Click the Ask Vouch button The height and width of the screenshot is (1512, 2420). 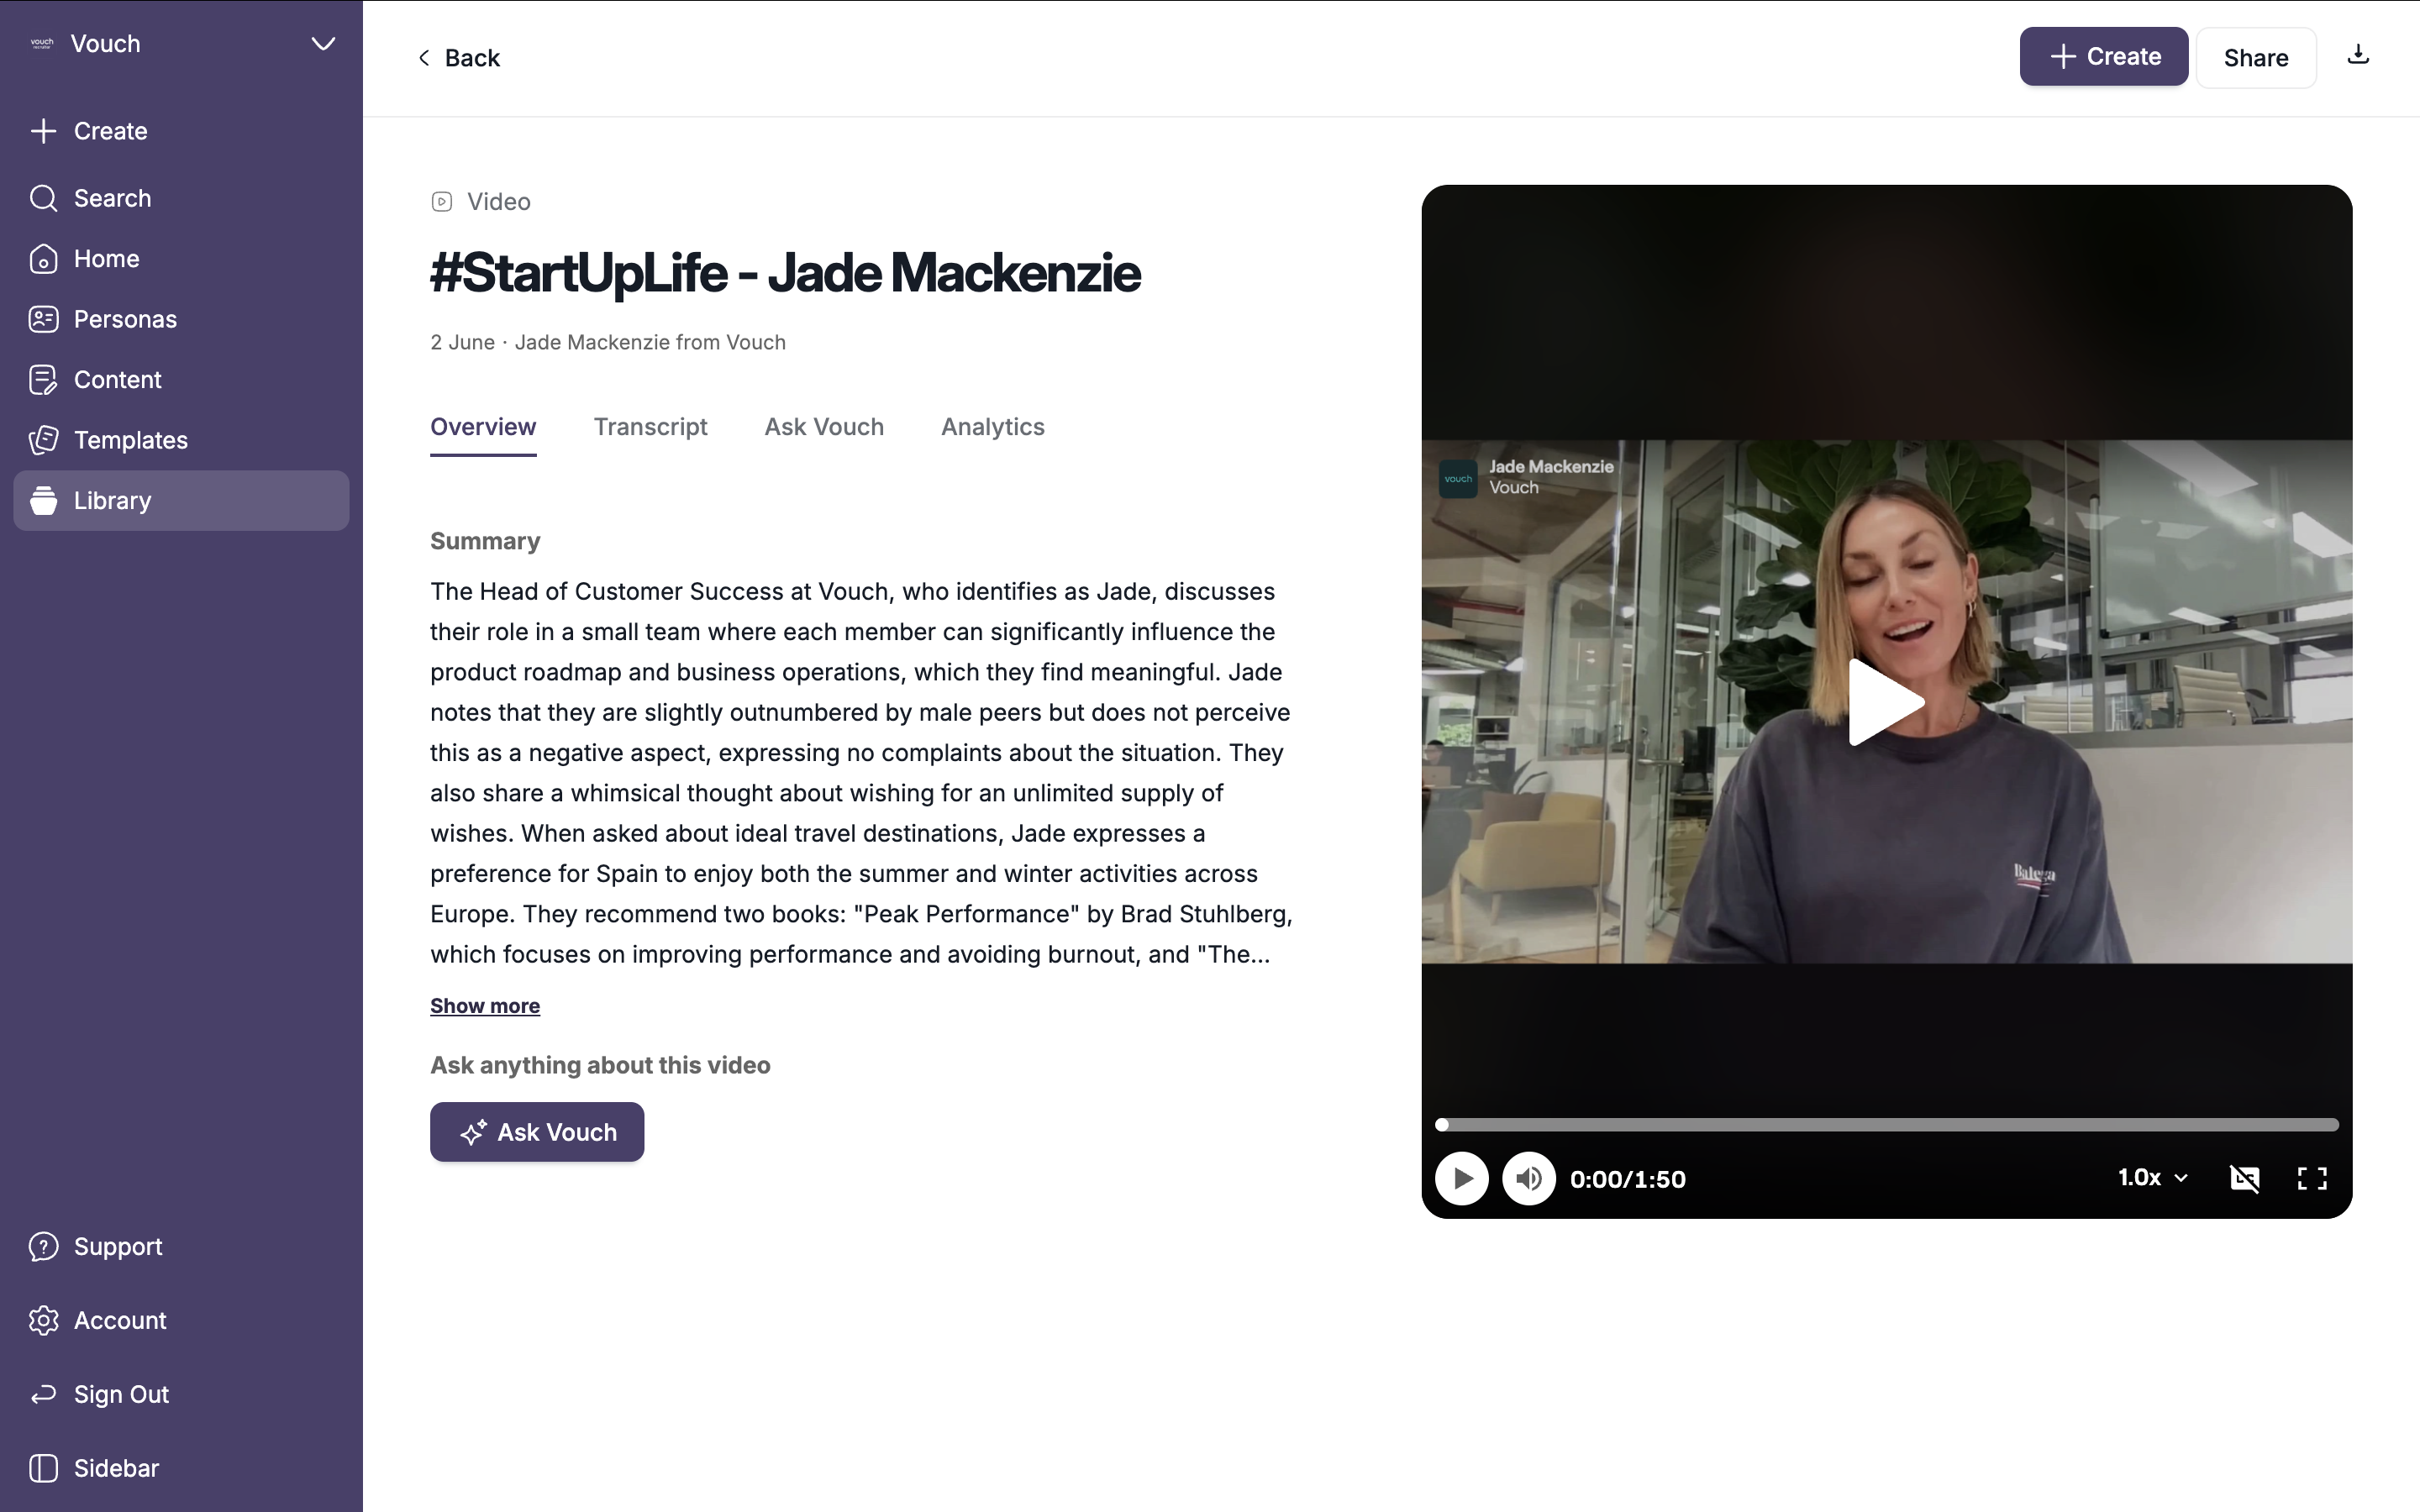[537, 1132]
